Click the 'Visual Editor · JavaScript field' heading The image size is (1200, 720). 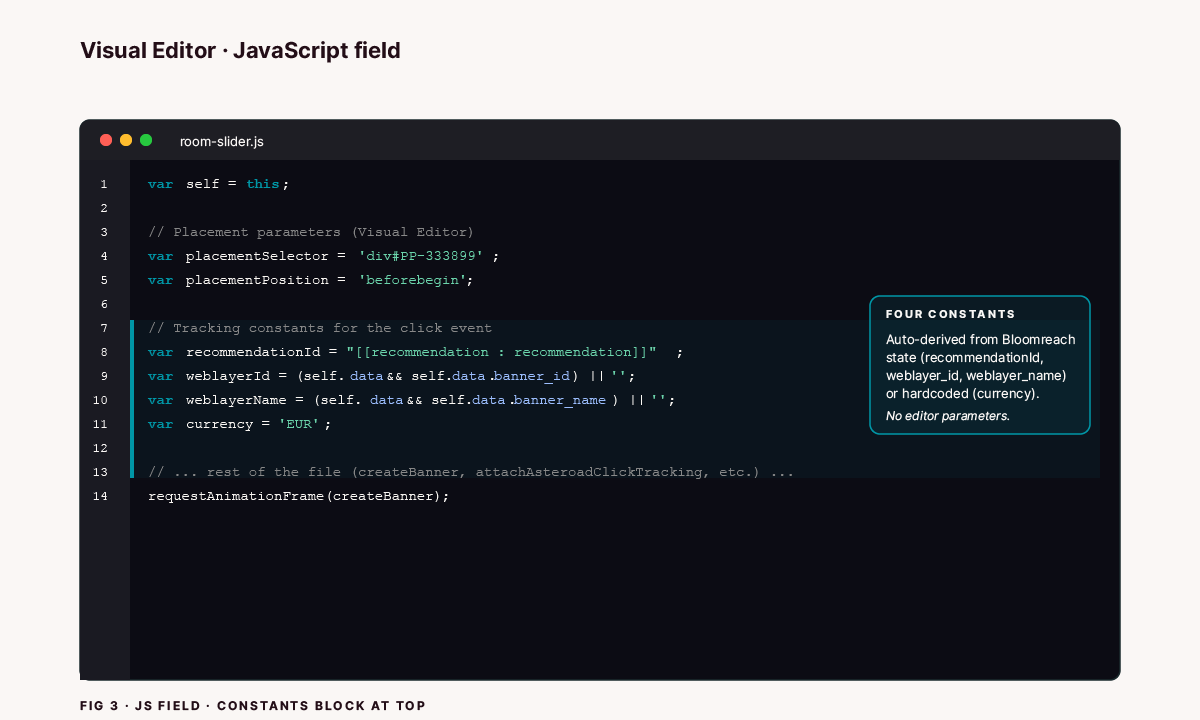click(x=240, y=50)
